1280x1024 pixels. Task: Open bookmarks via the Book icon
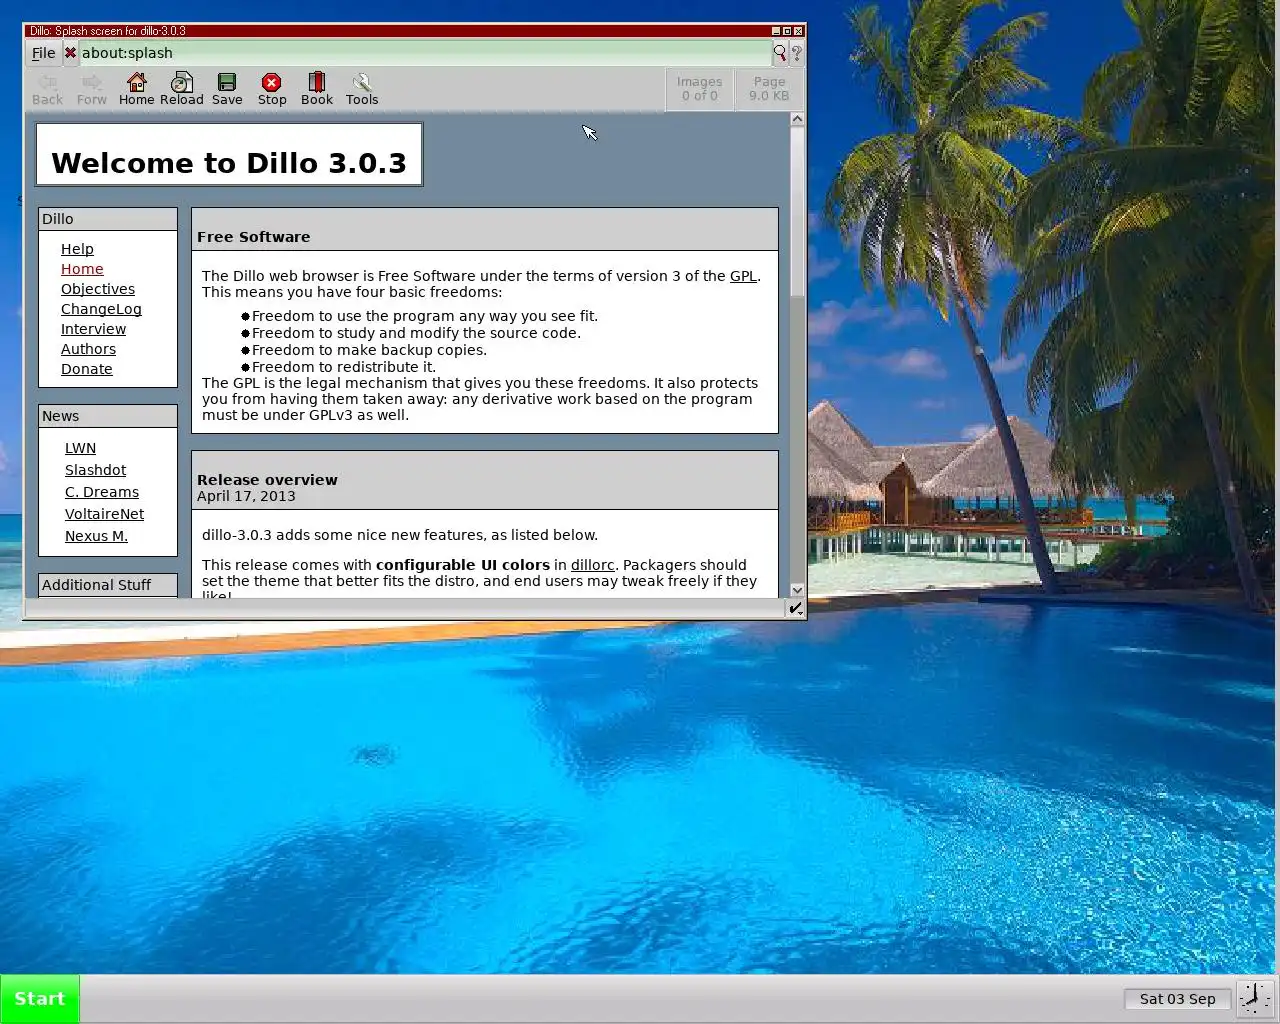(317, 89)
